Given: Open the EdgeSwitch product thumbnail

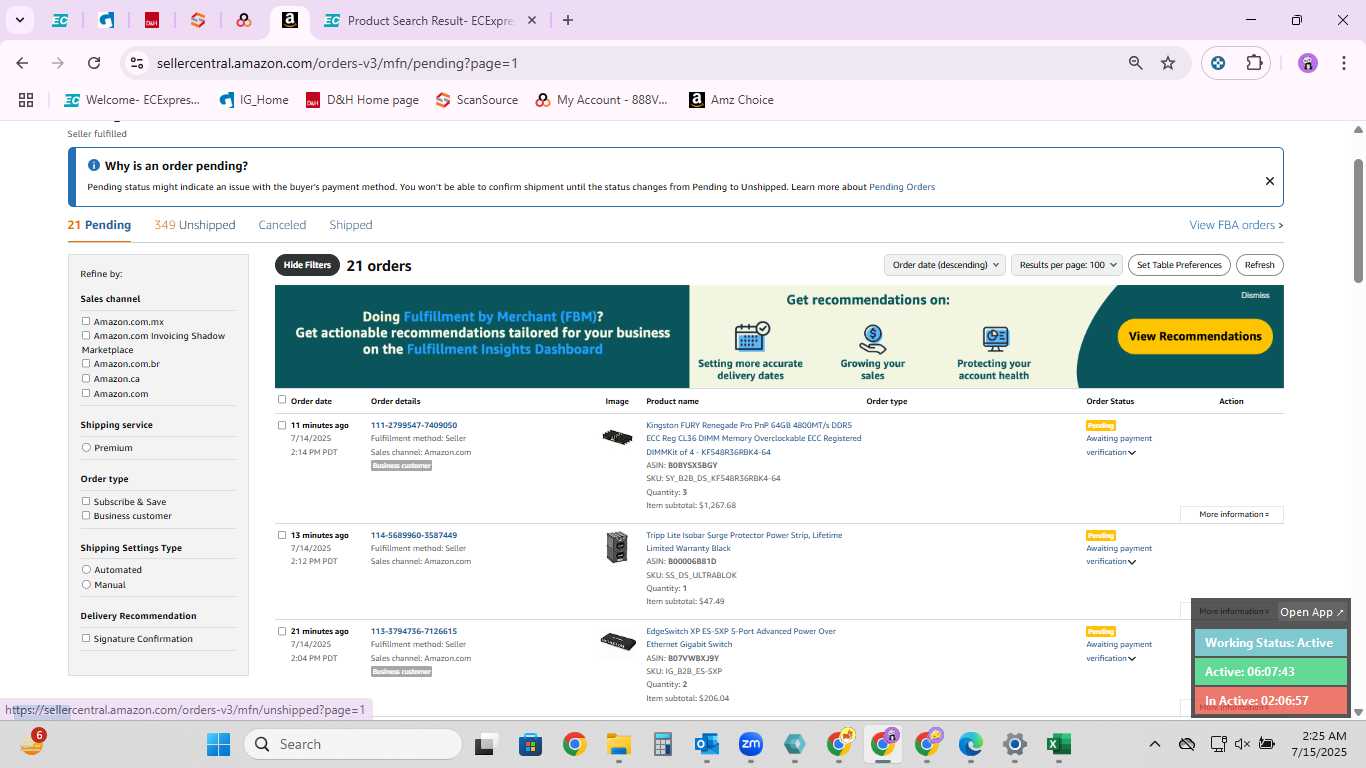Looking at the screenshot, I should pyautogui.click(x=617, y=642).
